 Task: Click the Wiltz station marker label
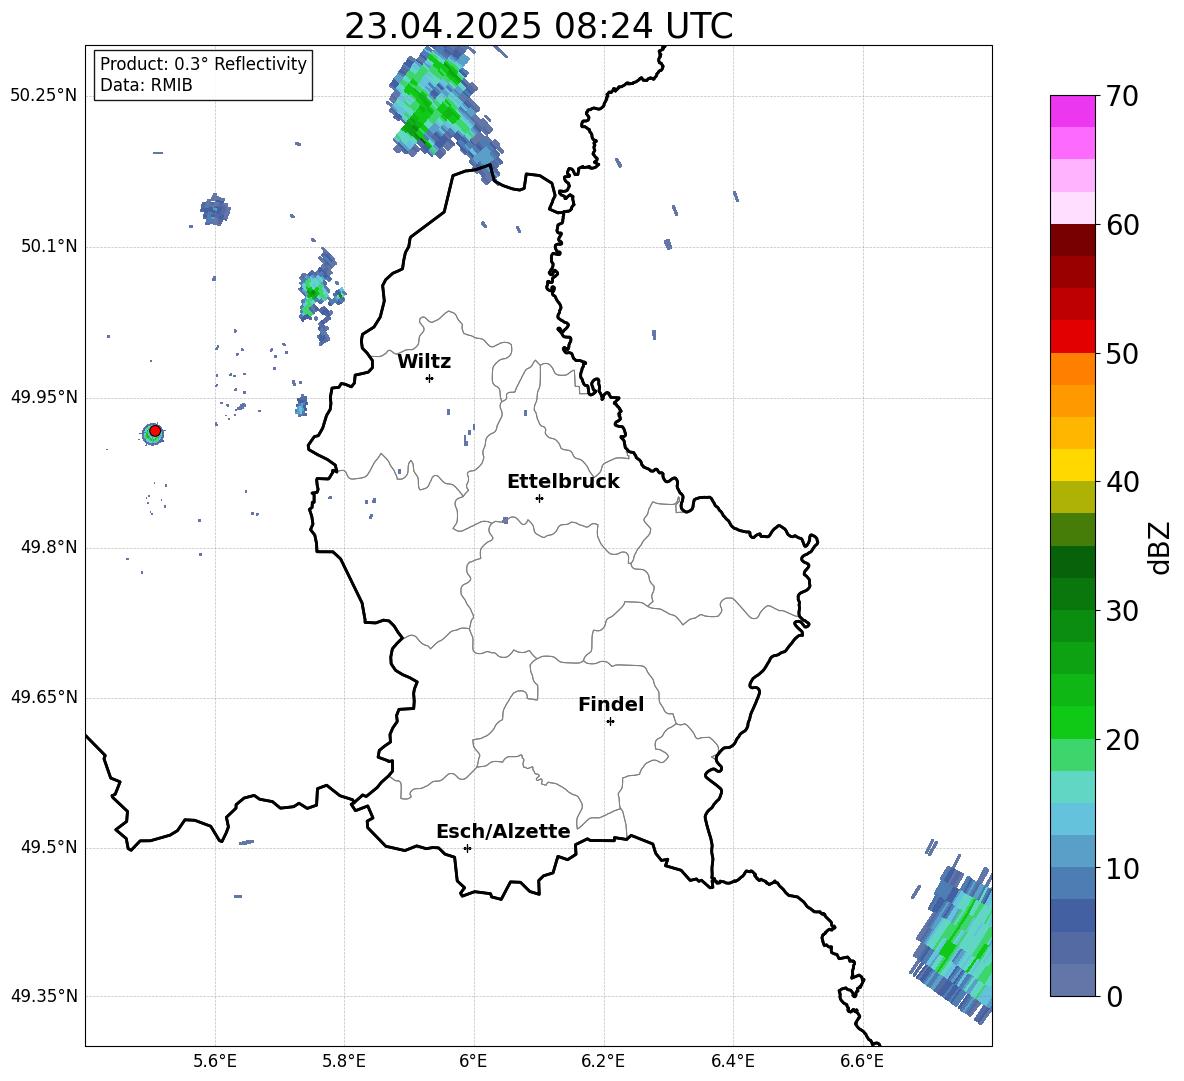click(x=424, y=362)
